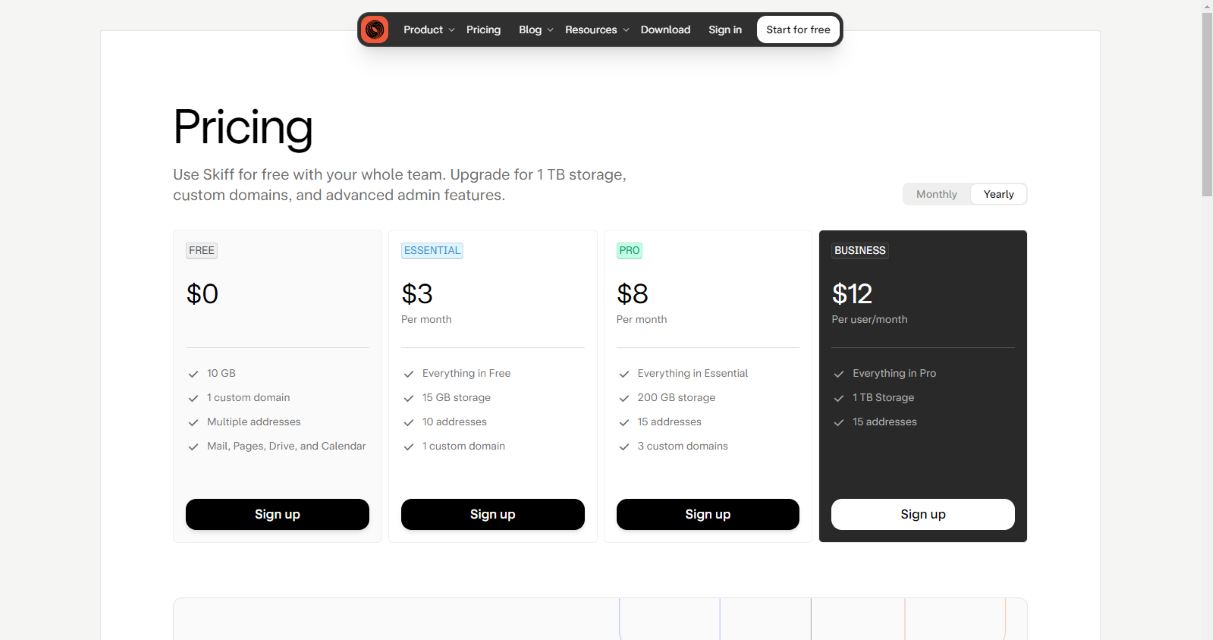Click the $0 price text
Screen dimensions: 1213x640
pos(202,294)
